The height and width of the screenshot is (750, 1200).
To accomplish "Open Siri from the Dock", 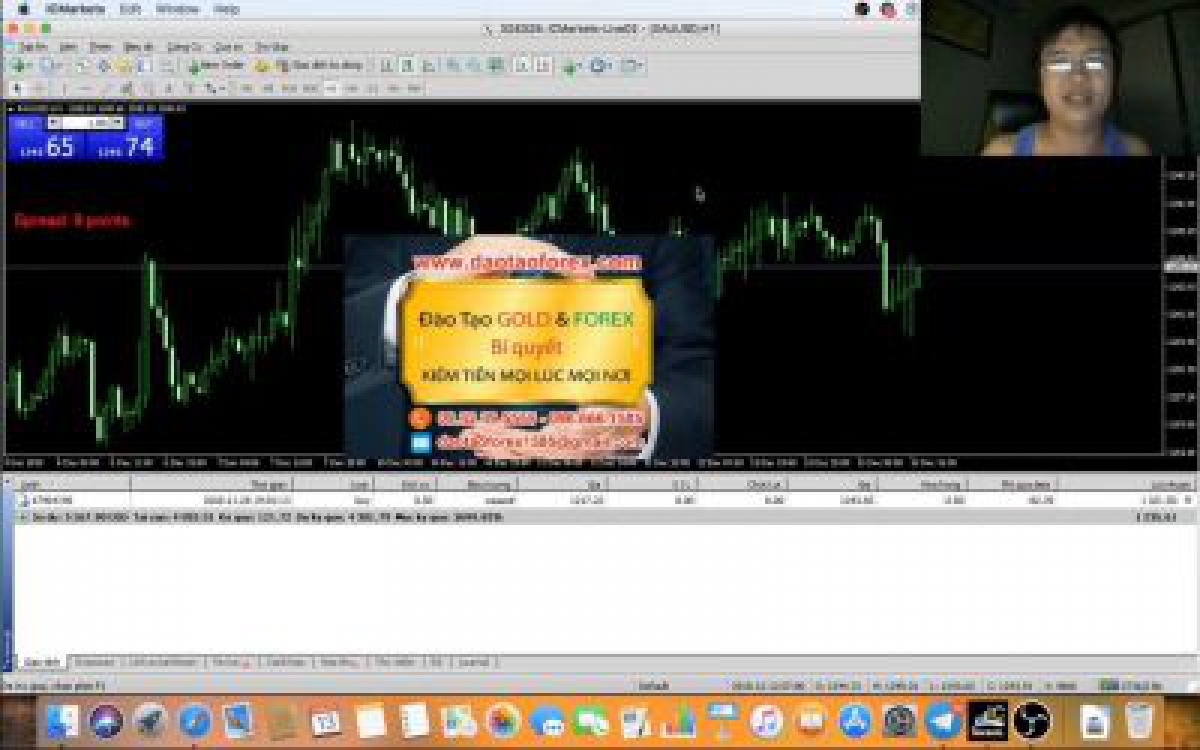I will click(105, 720).
